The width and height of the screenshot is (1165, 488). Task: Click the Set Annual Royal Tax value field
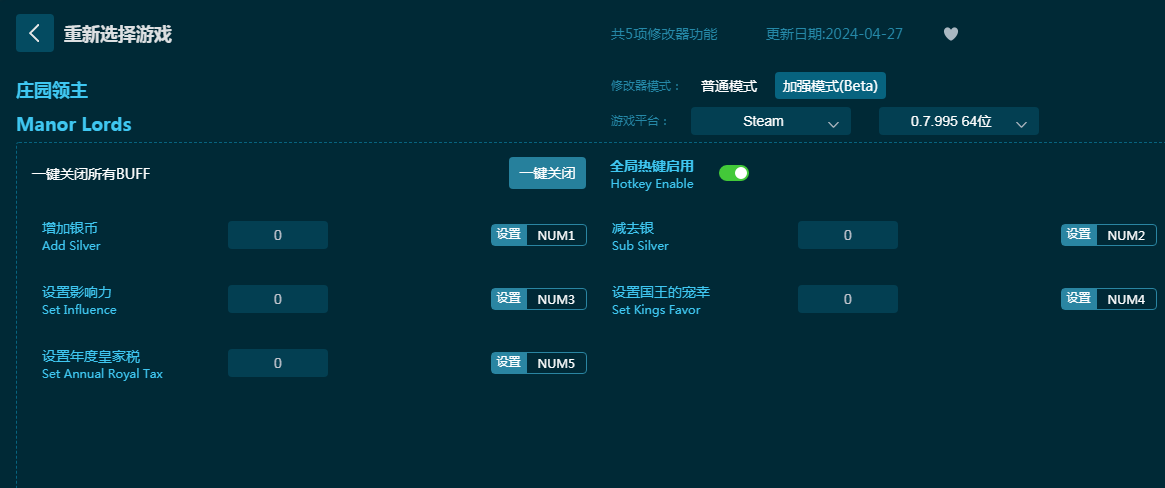pos(278,363)
